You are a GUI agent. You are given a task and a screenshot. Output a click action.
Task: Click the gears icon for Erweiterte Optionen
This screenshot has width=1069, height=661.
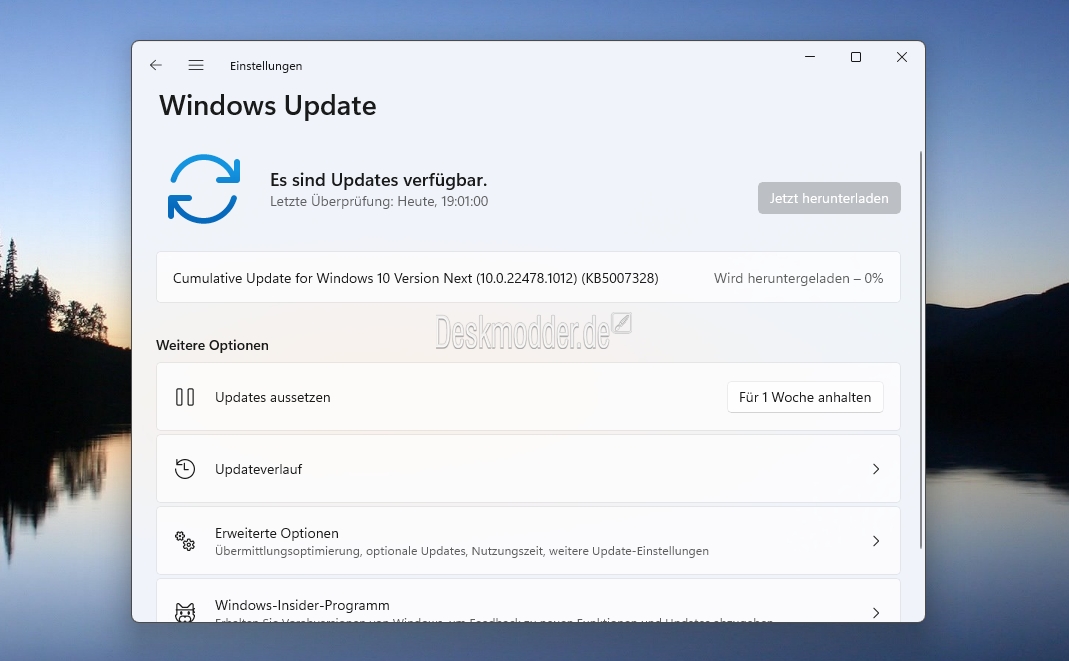(185, 541)
